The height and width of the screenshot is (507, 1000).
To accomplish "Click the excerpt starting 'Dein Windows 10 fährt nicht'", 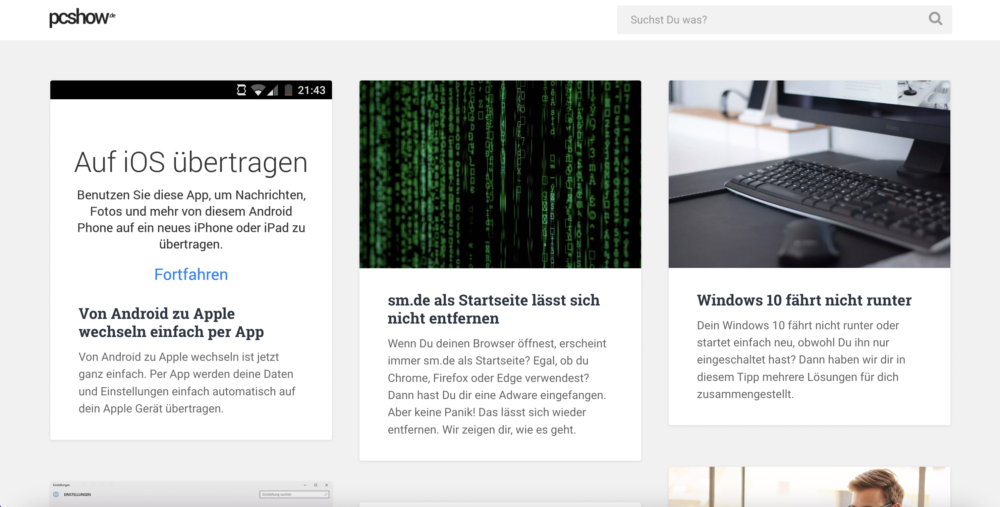I will tap(802, 360).
